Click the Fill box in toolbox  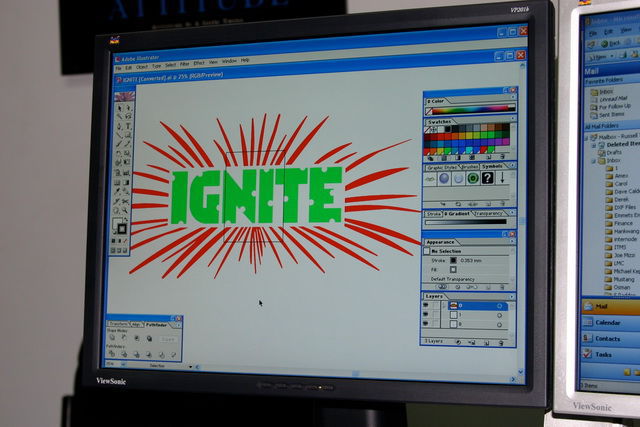(116, 222)
